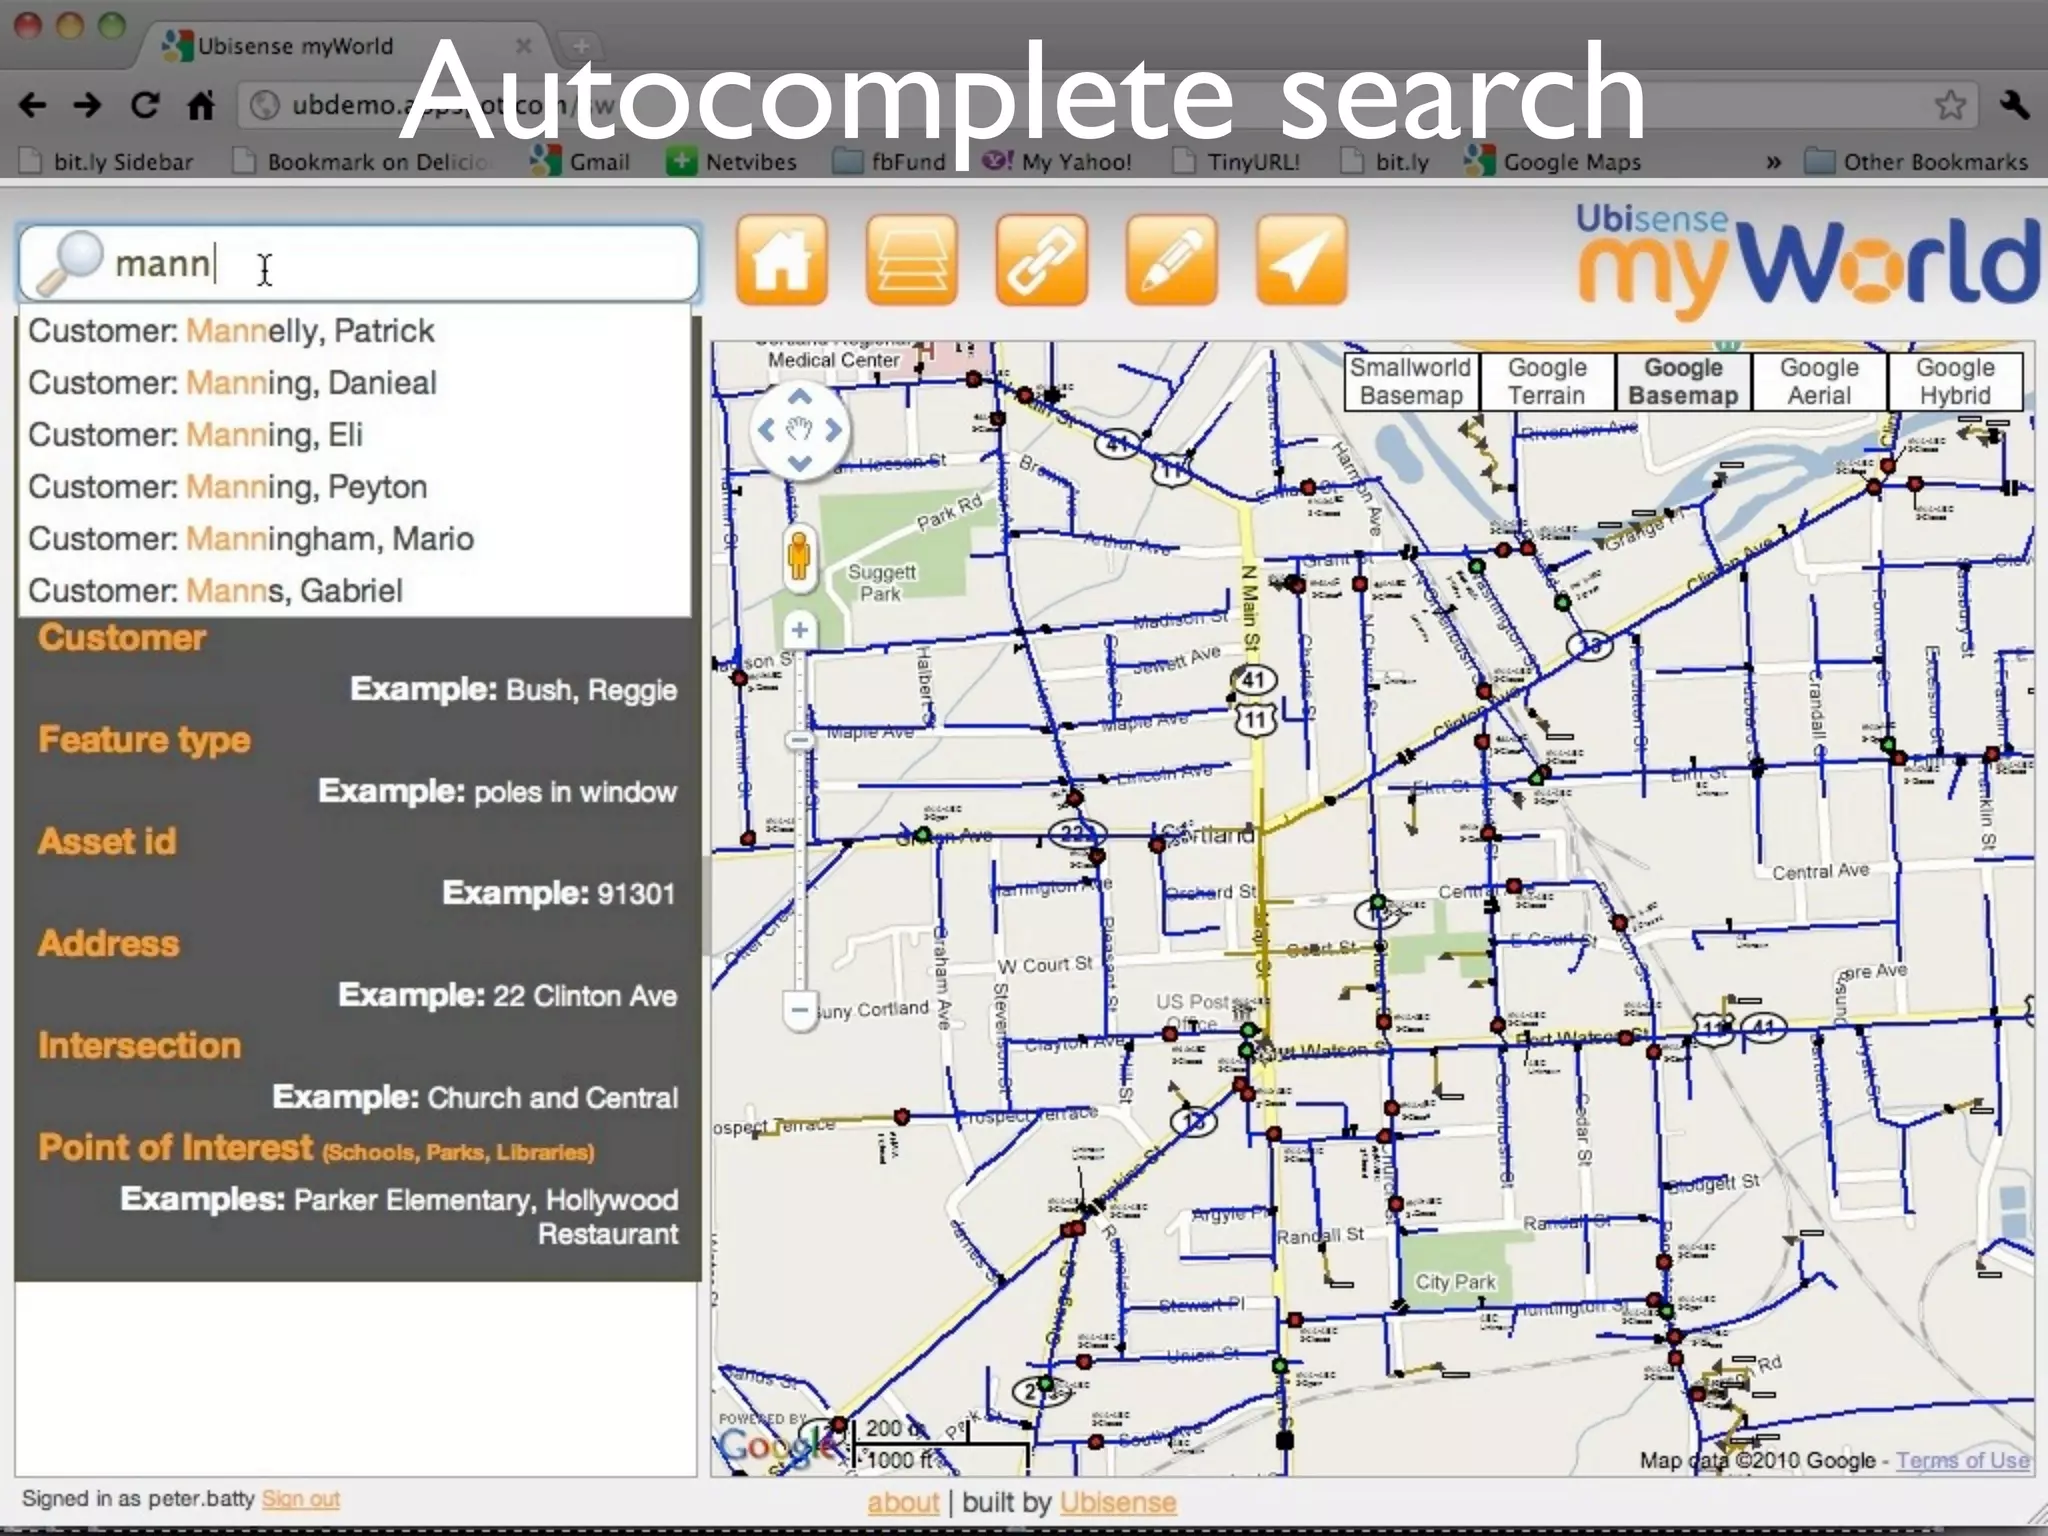
Task: Click the magnifying glass search icon
Action: point(69,264)
